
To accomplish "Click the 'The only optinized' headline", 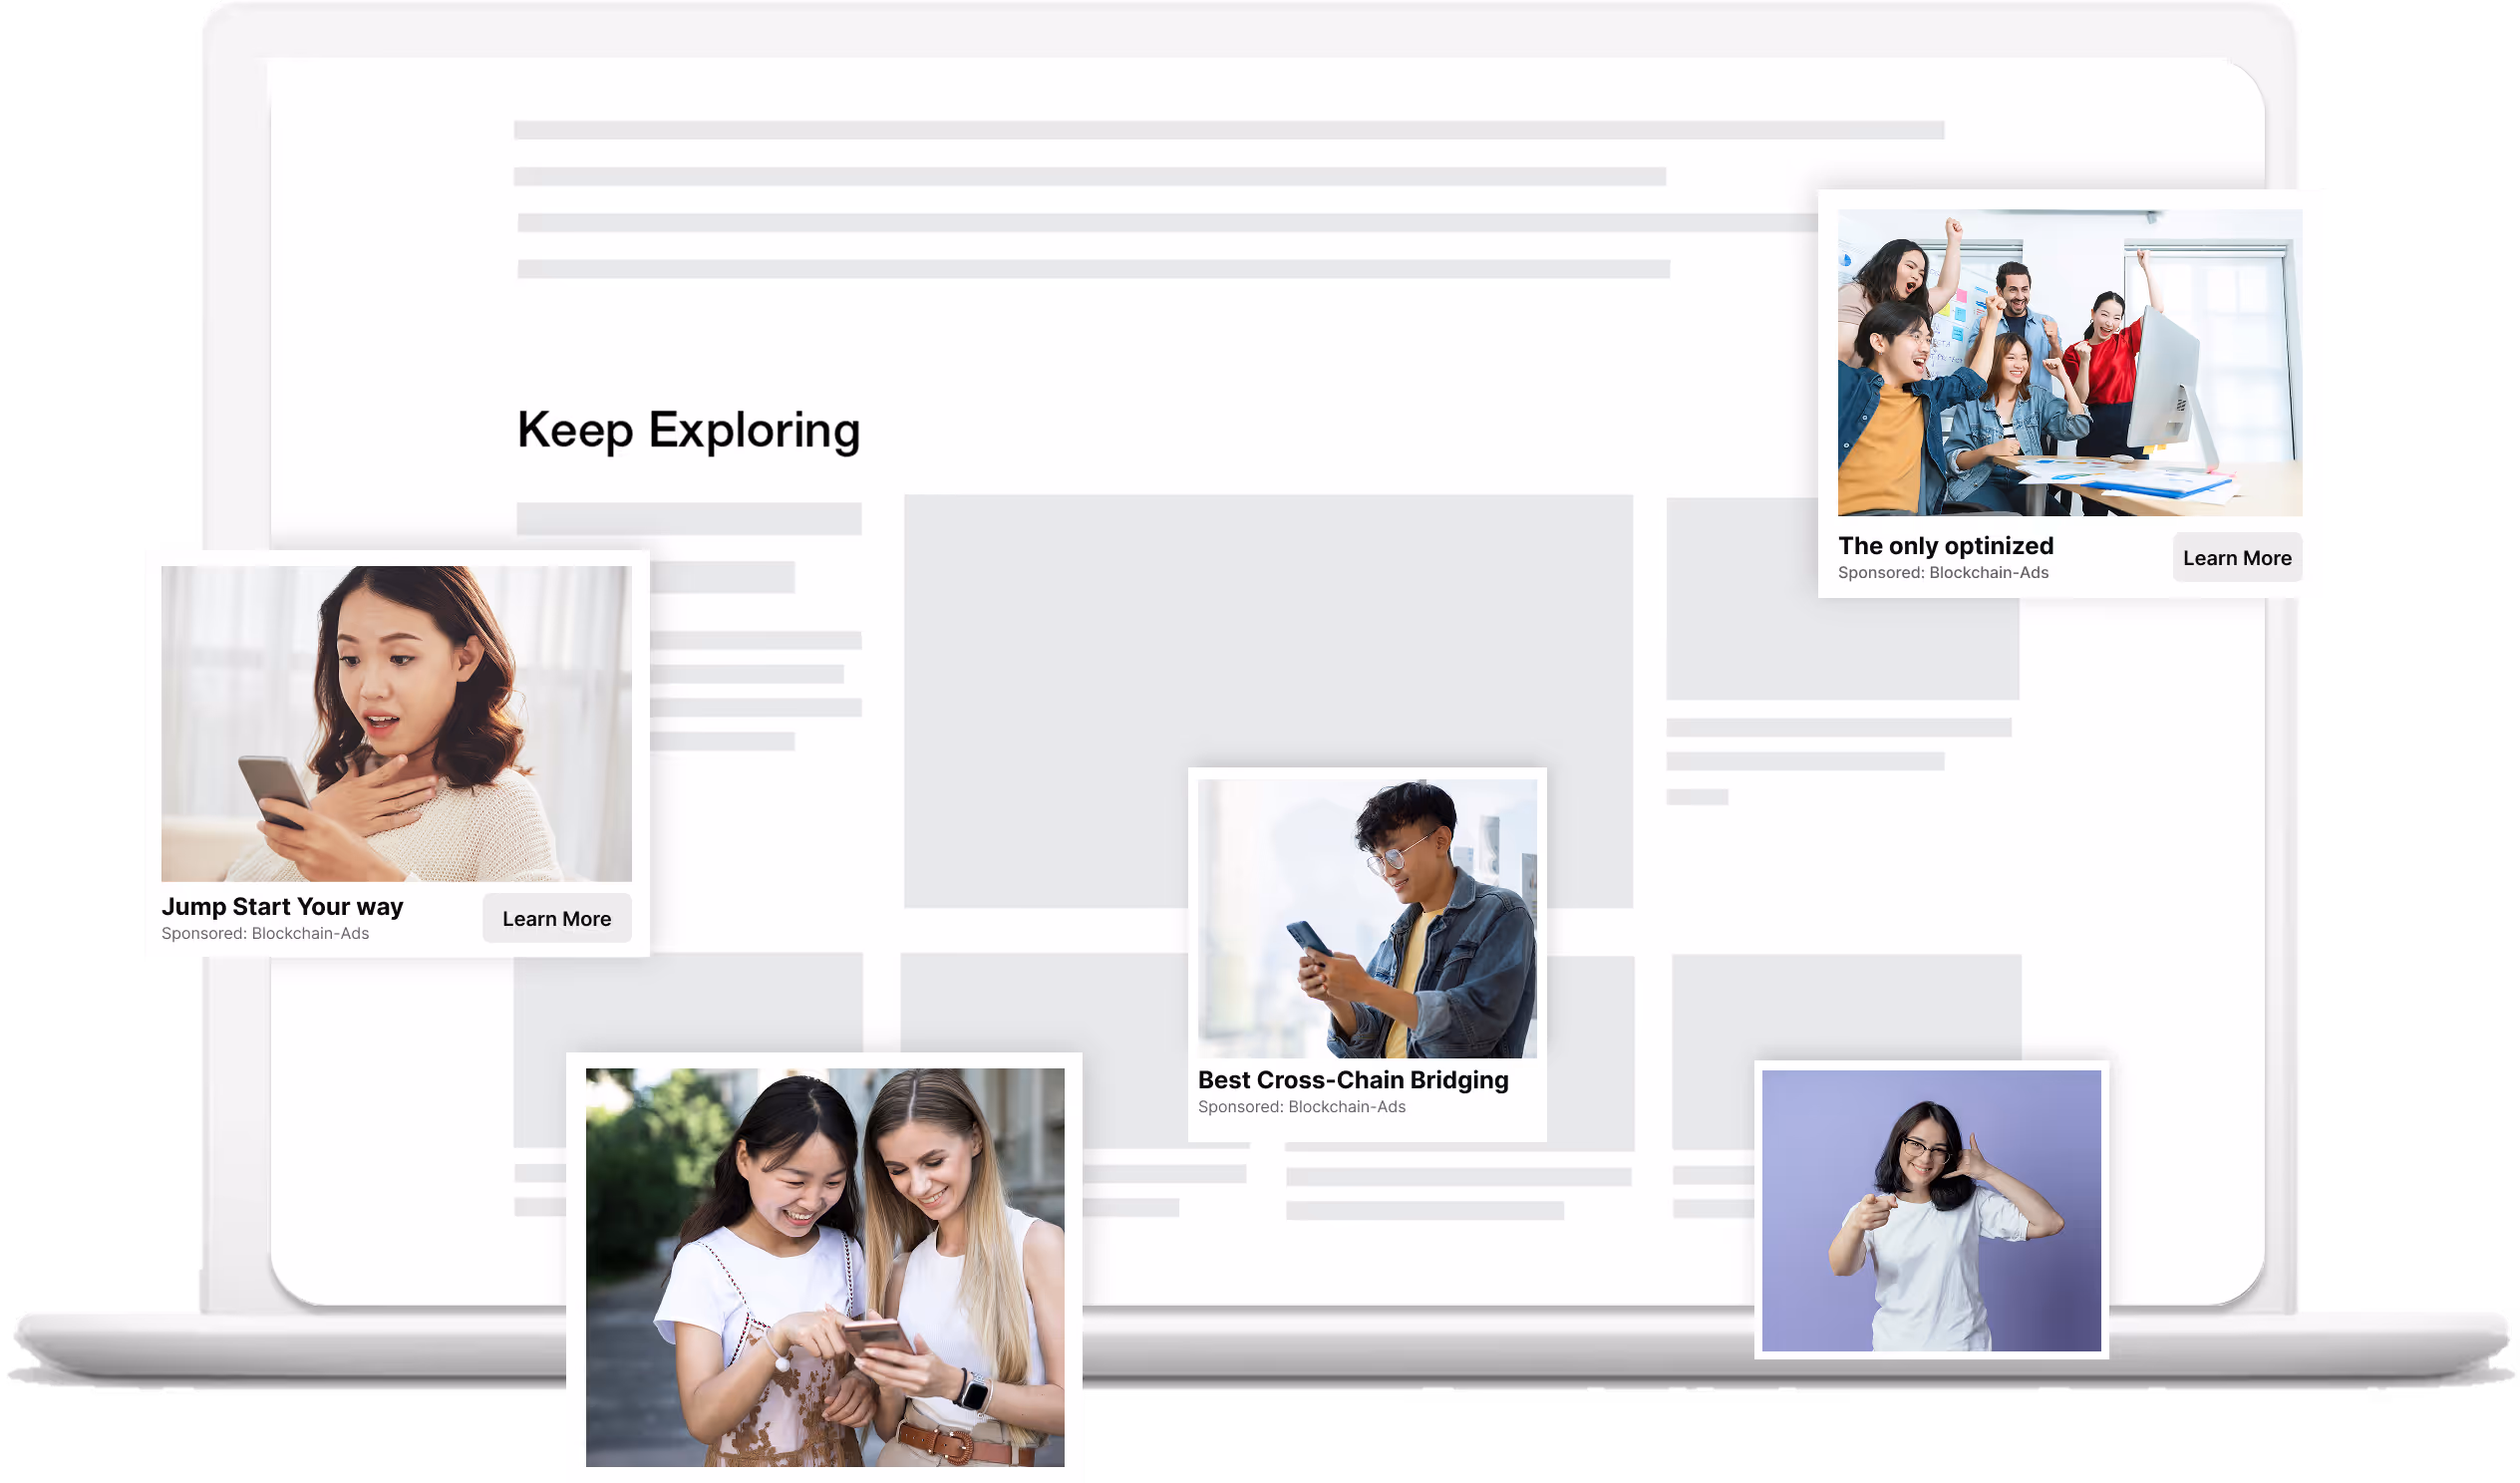I will [1945, 545].
